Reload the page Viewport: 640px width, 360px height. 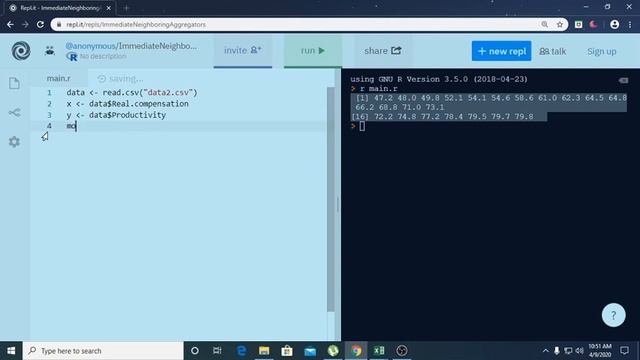tap(40, 24)
